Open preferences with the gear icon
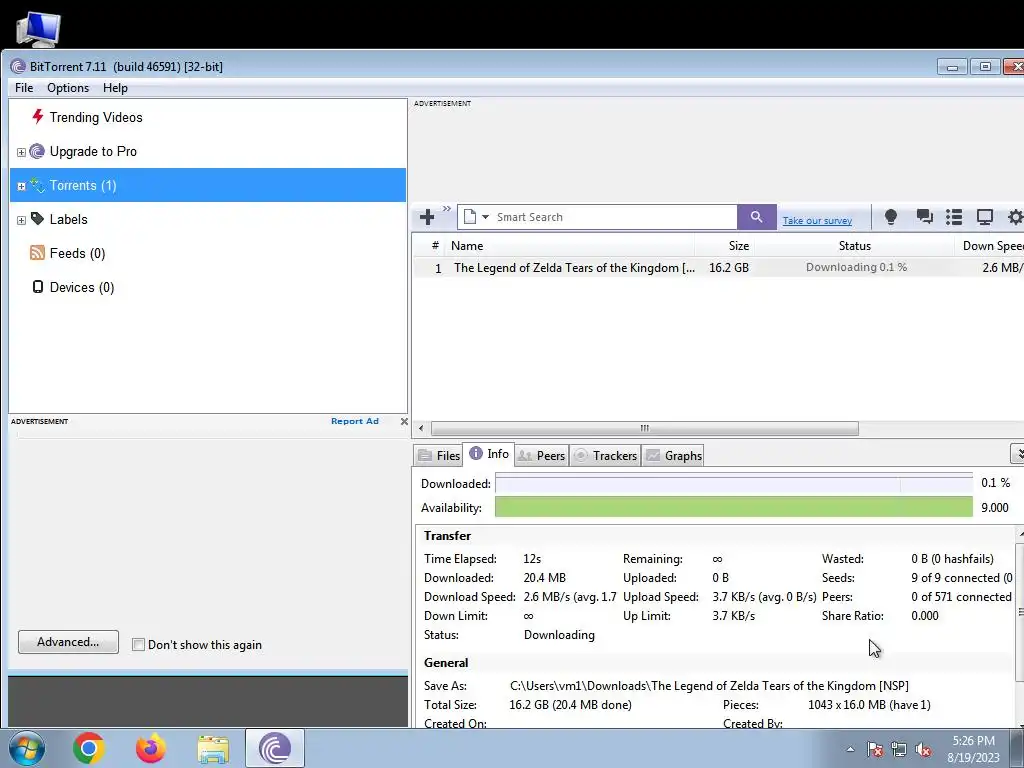Screen dimensions: 1024x768 click(1016, 217)
